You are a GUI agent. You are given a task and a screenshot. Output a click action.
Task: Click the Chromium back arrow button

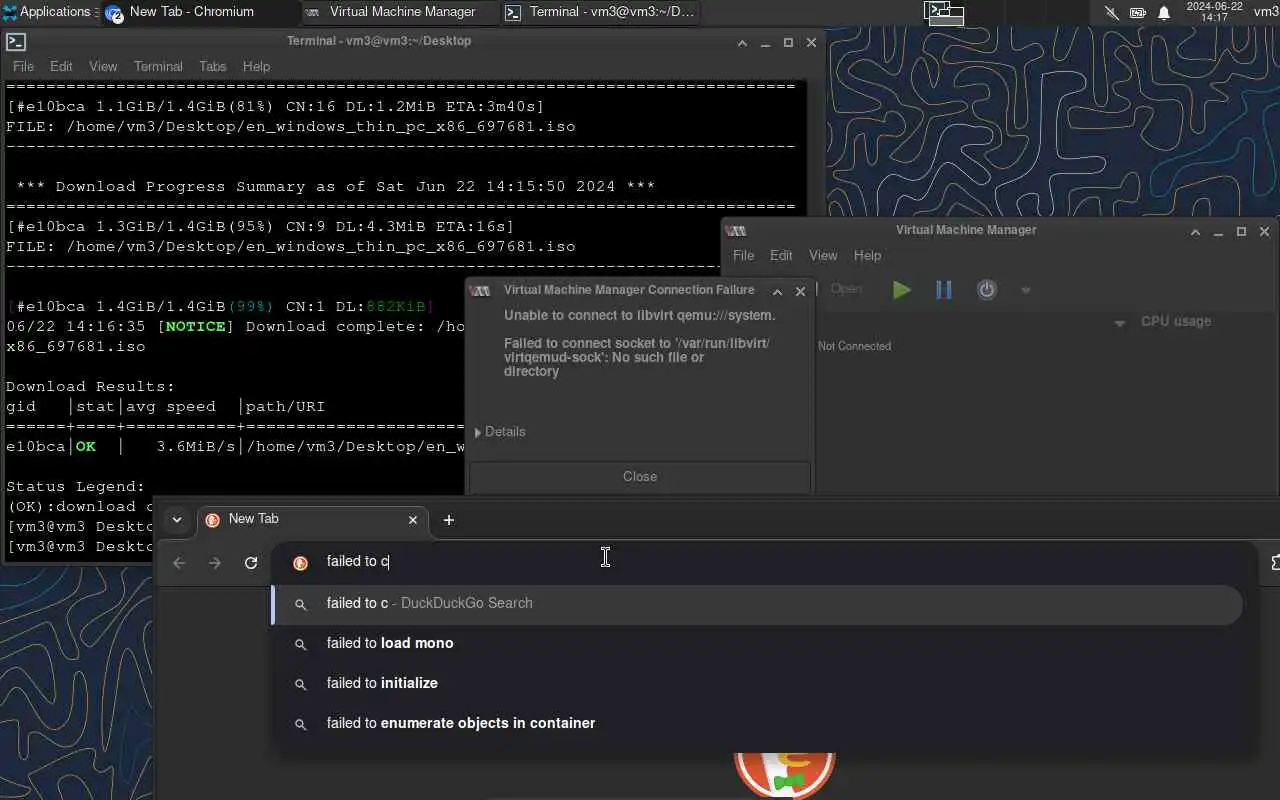click(179, 563)
